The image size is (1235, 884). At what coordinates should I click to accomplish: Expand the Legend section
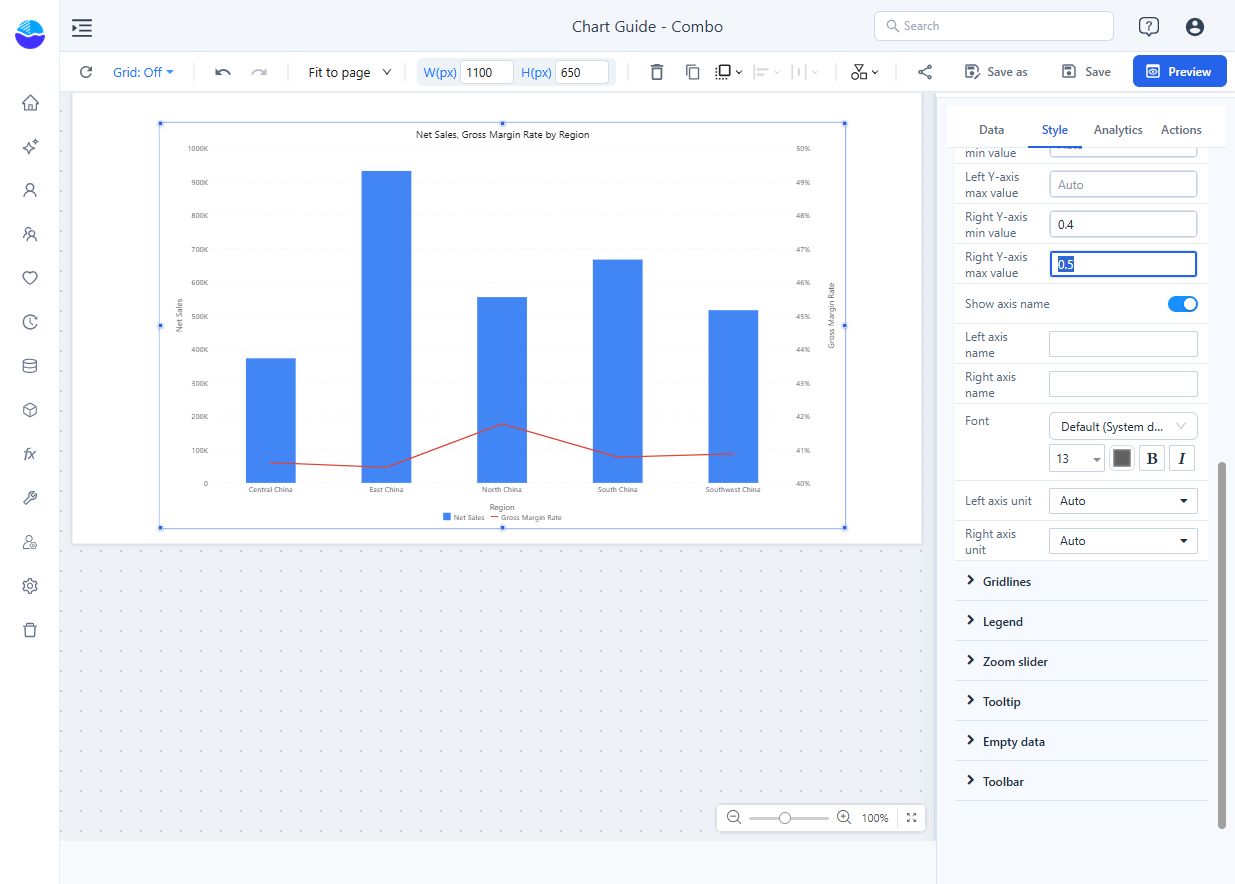pyautogui.click(x=1081, y=621)
